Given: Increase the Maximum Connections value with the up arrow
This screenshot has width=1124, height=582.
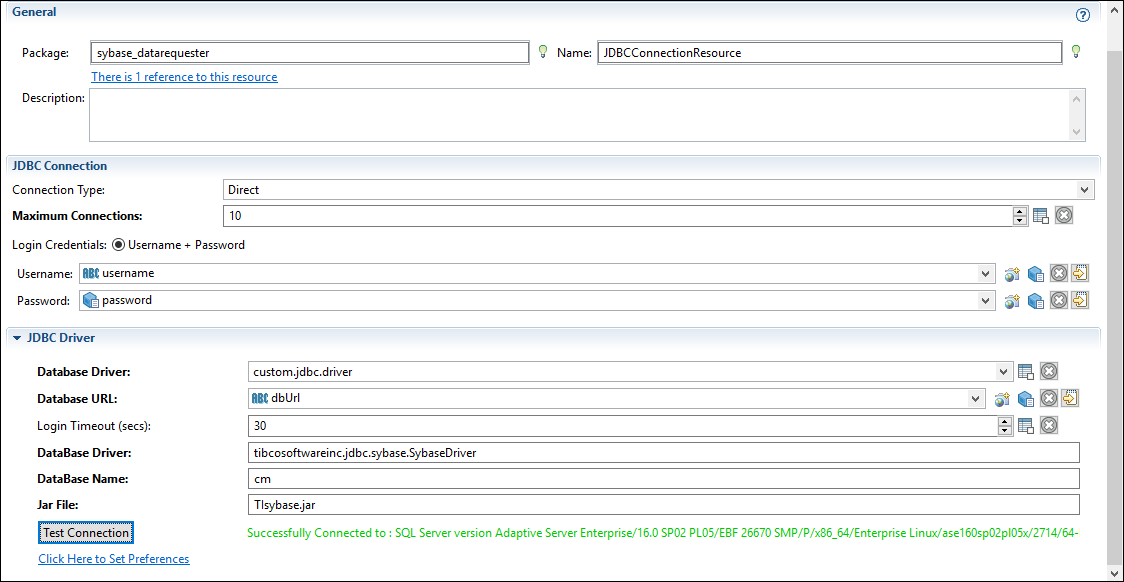Looking at the screenshot, I should (x=1019, y=211).
